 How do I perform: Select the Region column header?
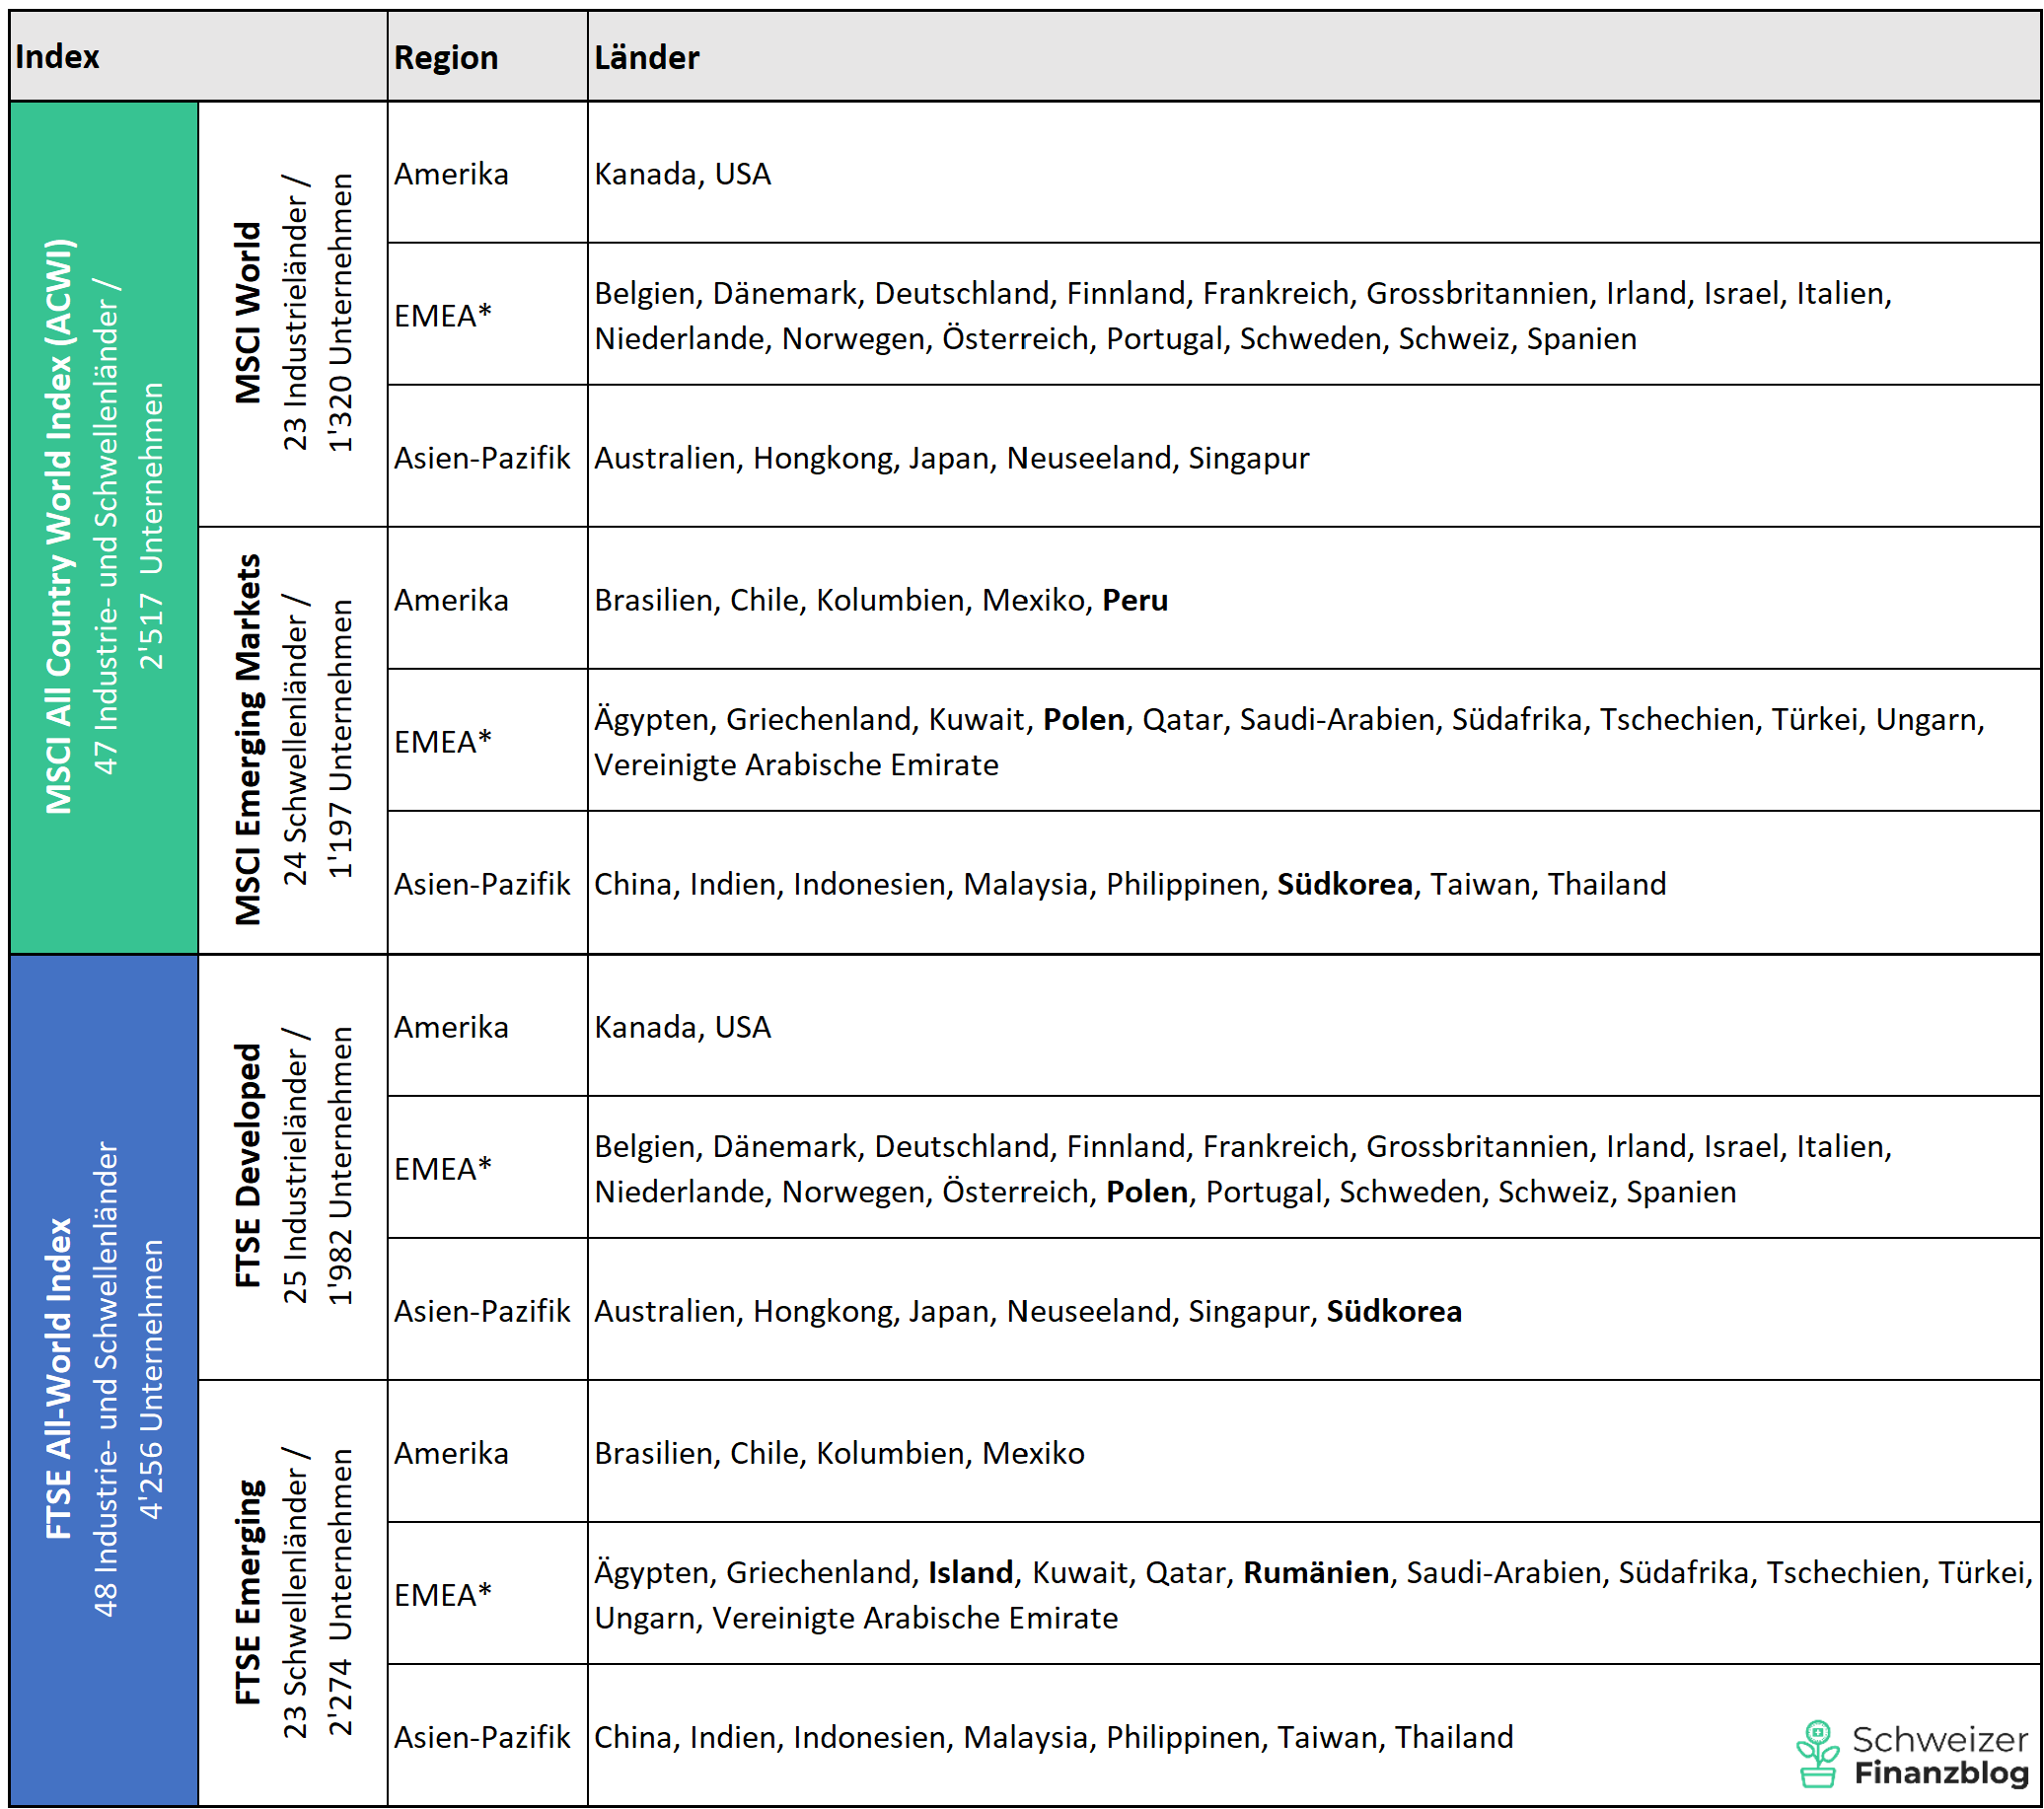(x=445, y=58)
